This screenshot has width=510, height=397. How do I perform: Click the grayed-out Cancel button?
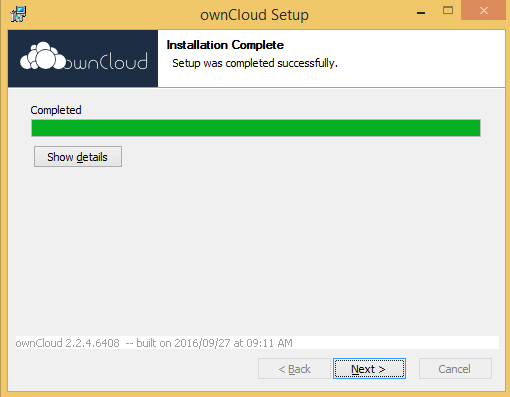pos(455,369)
